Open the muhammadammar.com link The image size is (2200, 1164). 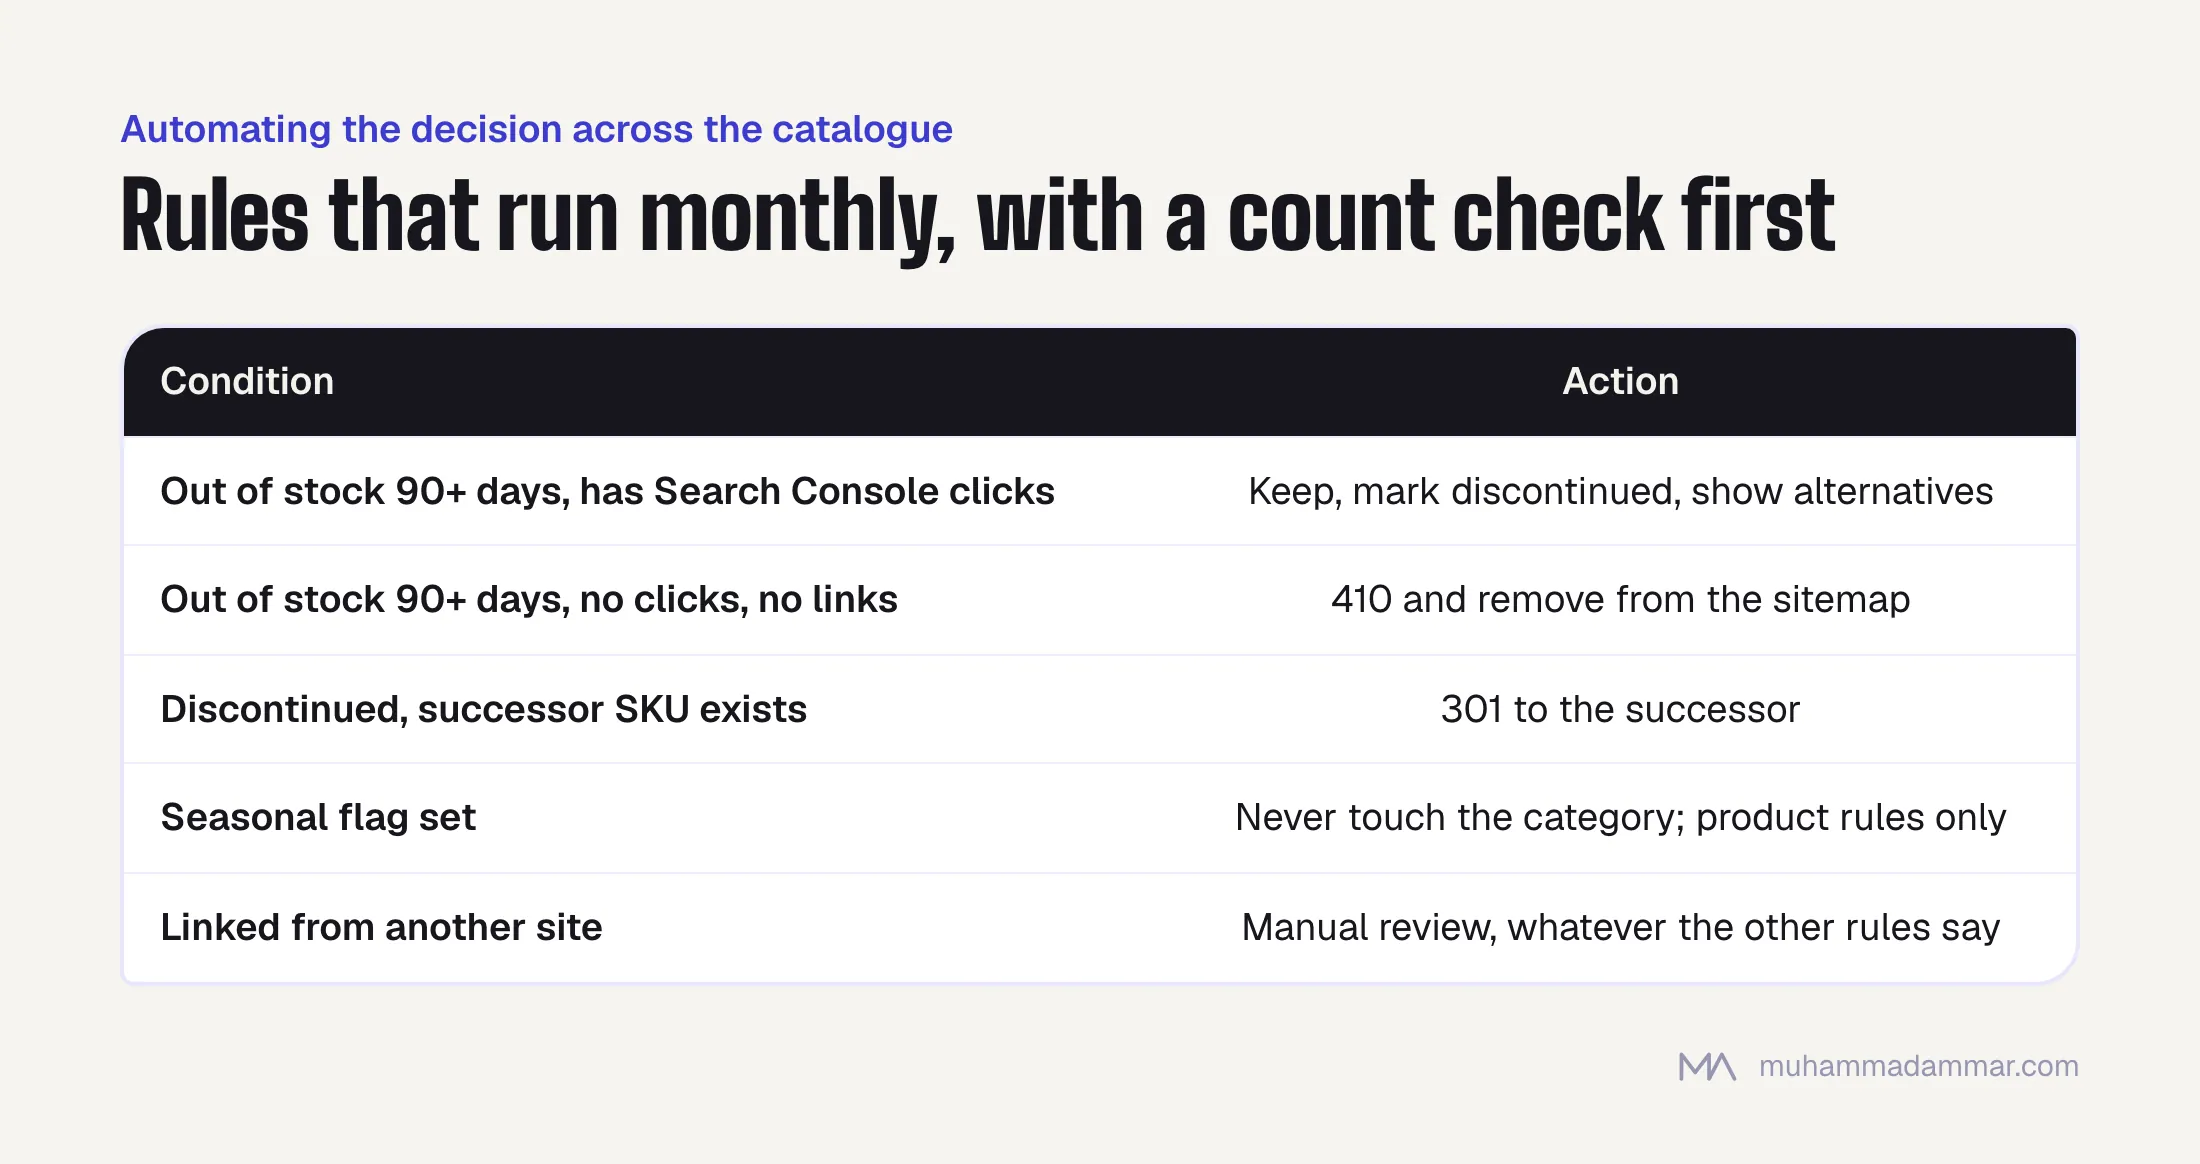pos(1918,1066)
